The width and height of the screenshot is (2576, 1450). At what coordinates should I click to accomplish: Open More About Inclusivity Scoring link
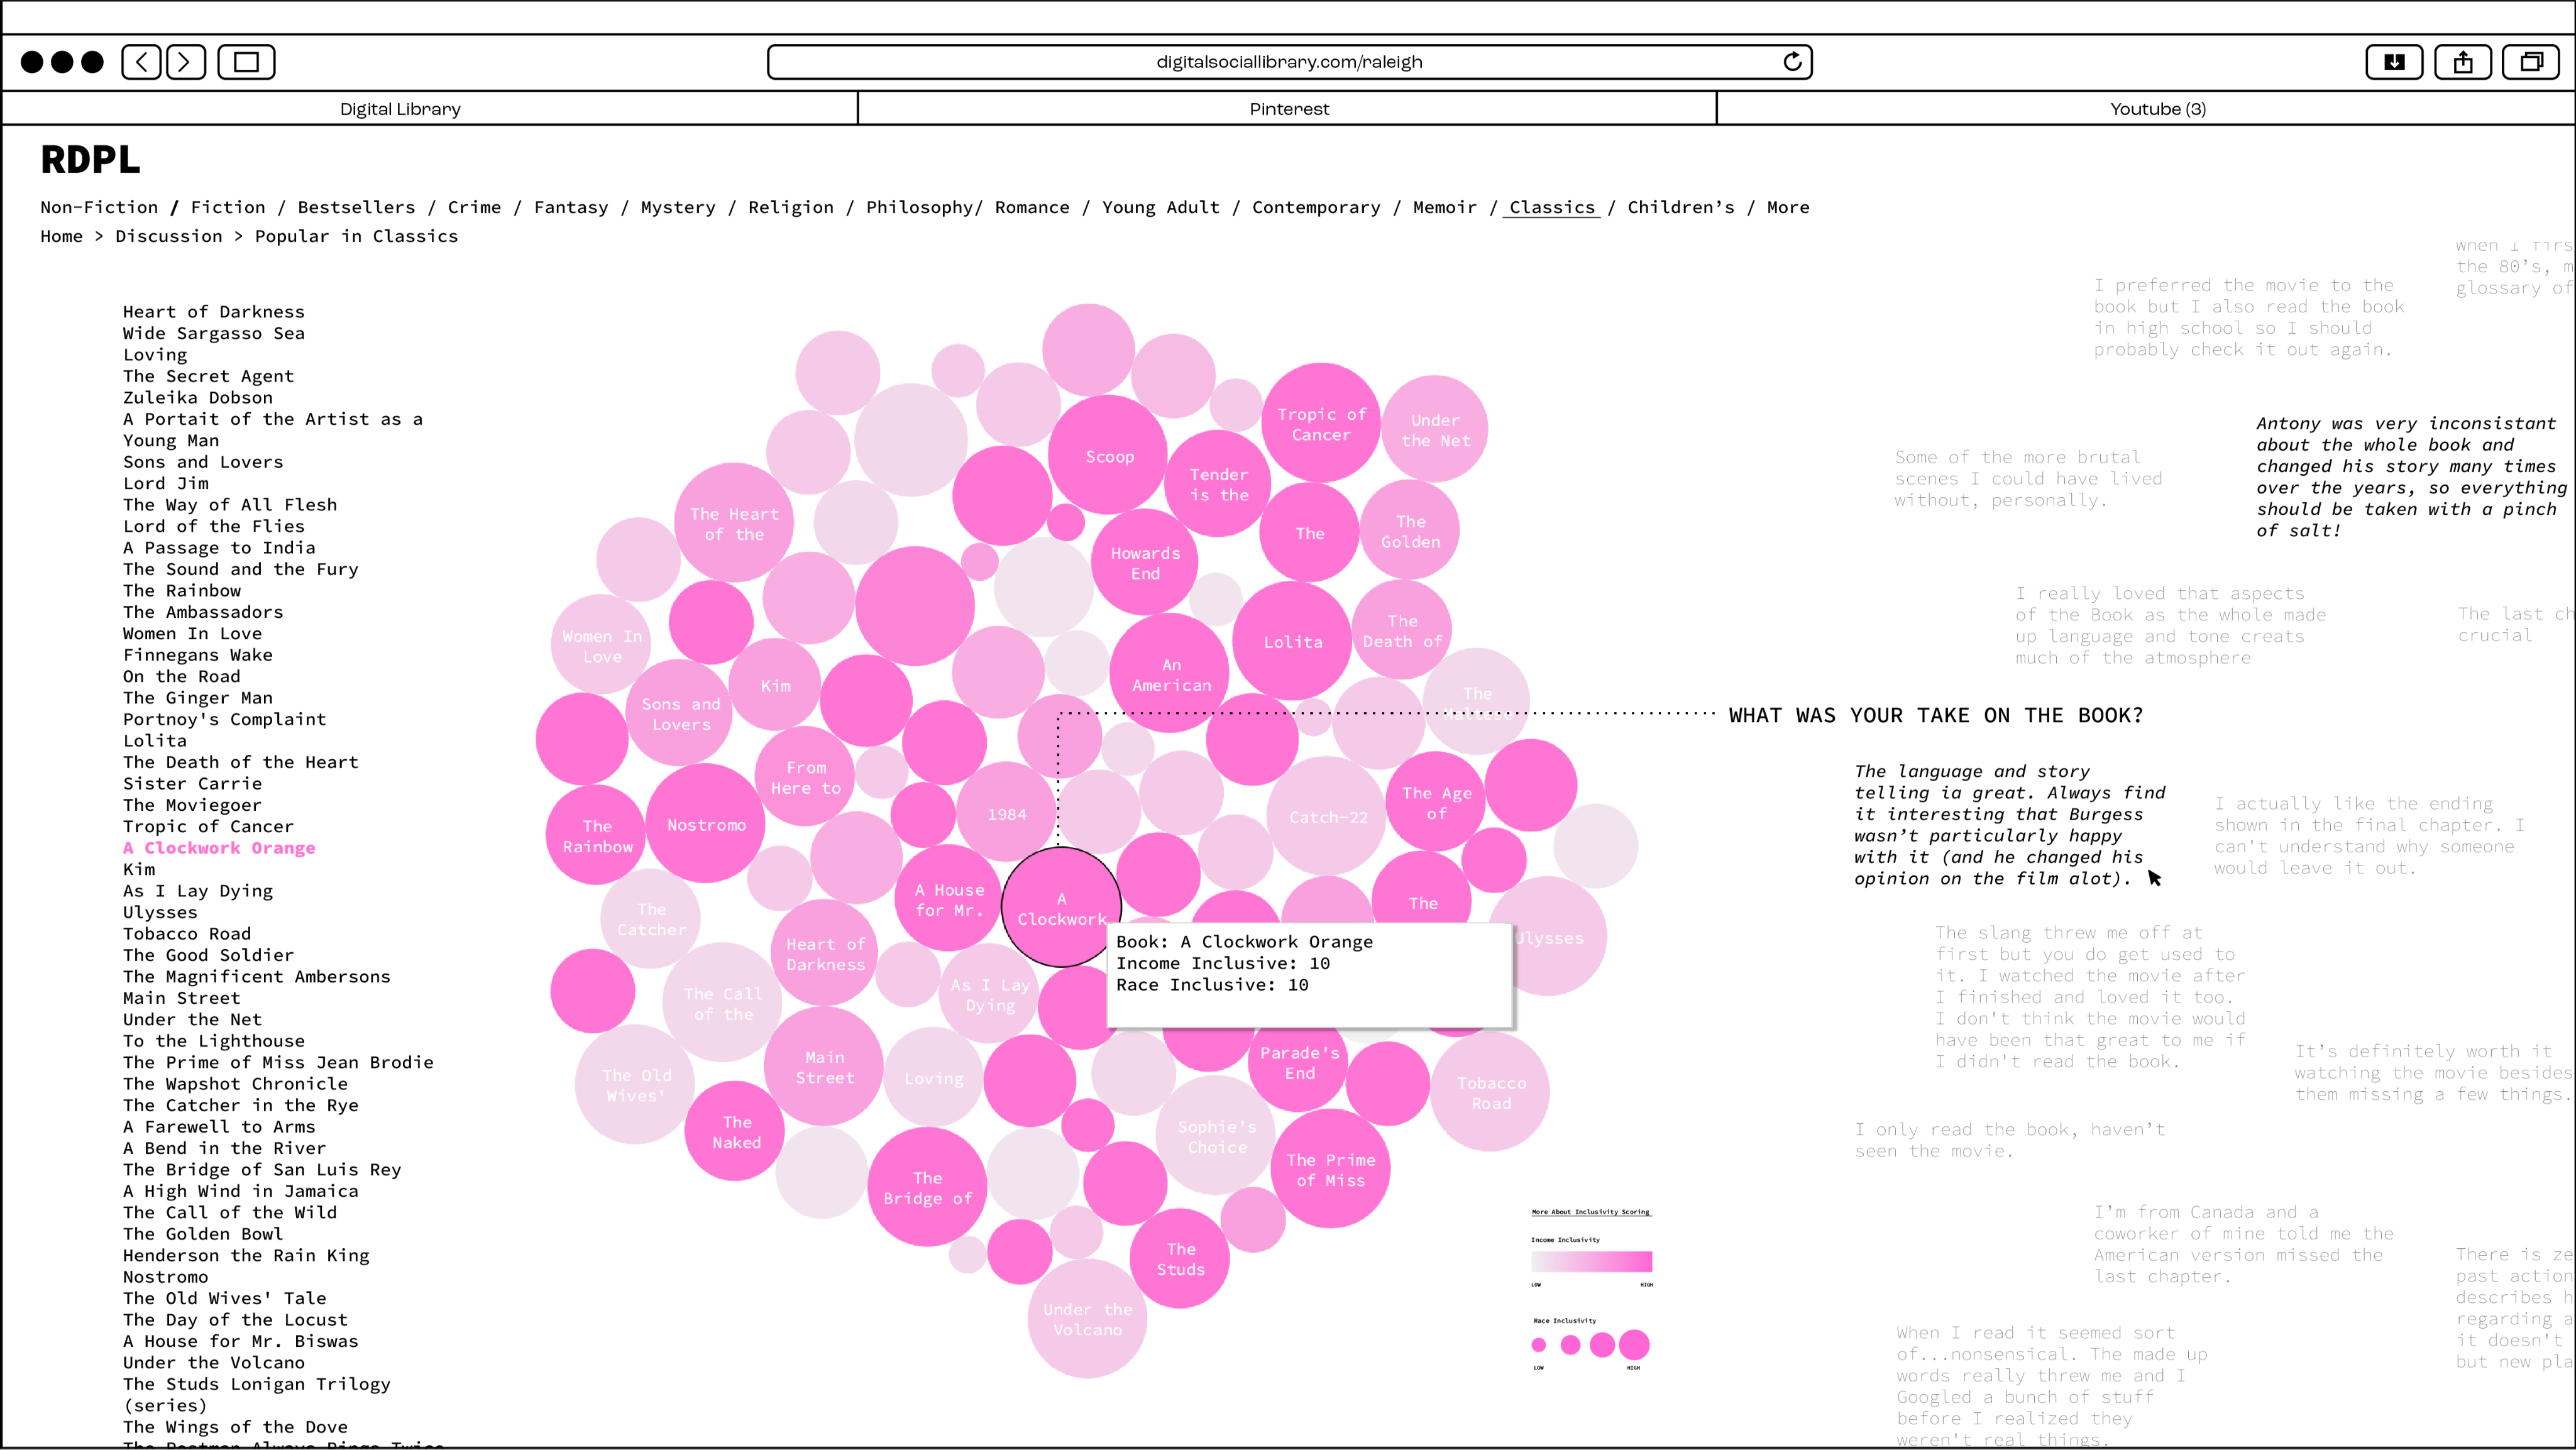coord(1590,1212)
